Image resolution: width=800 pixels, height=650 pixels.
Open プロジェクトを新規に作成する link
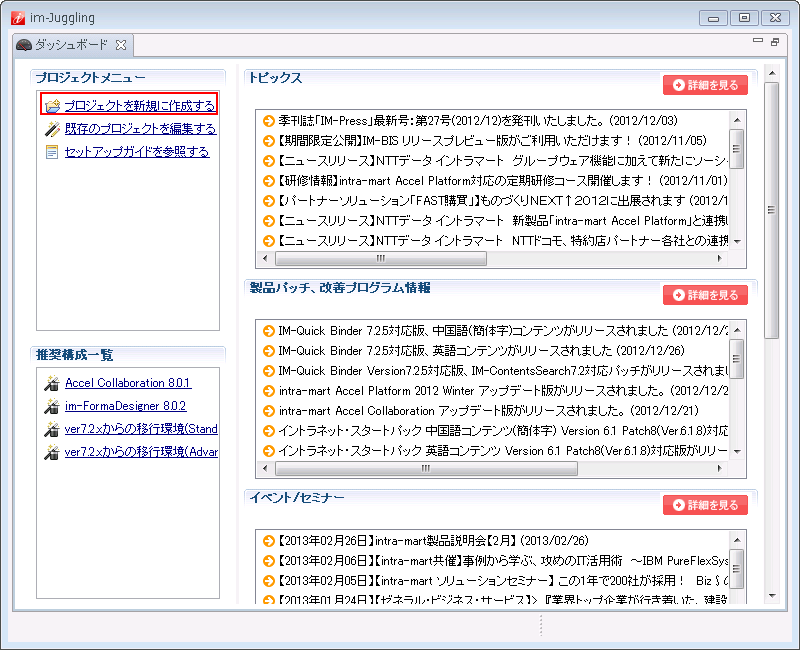coord(139,105)
